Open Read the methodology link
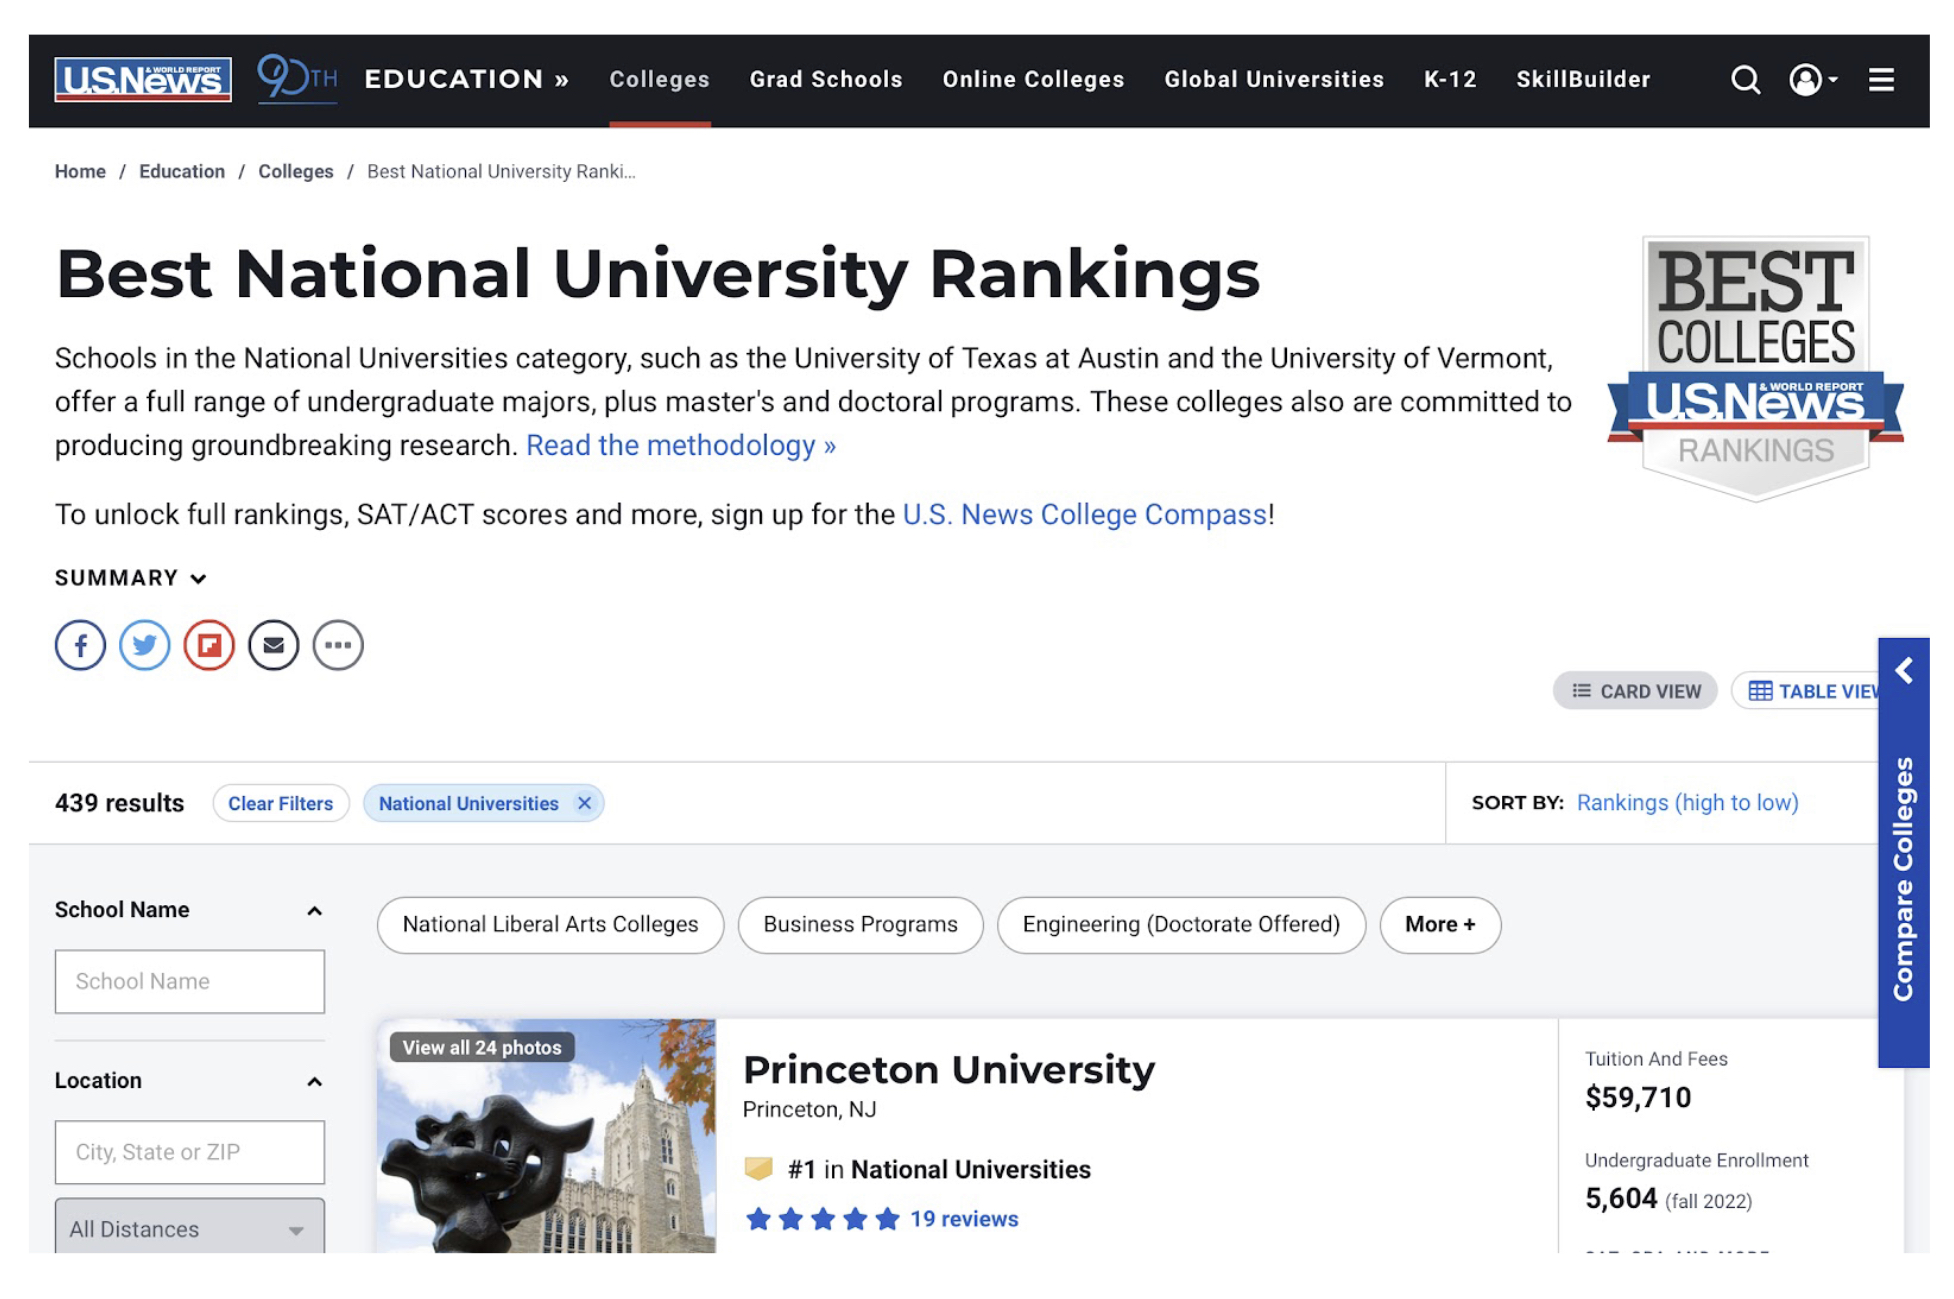1954x1299 pixels. 681,445
